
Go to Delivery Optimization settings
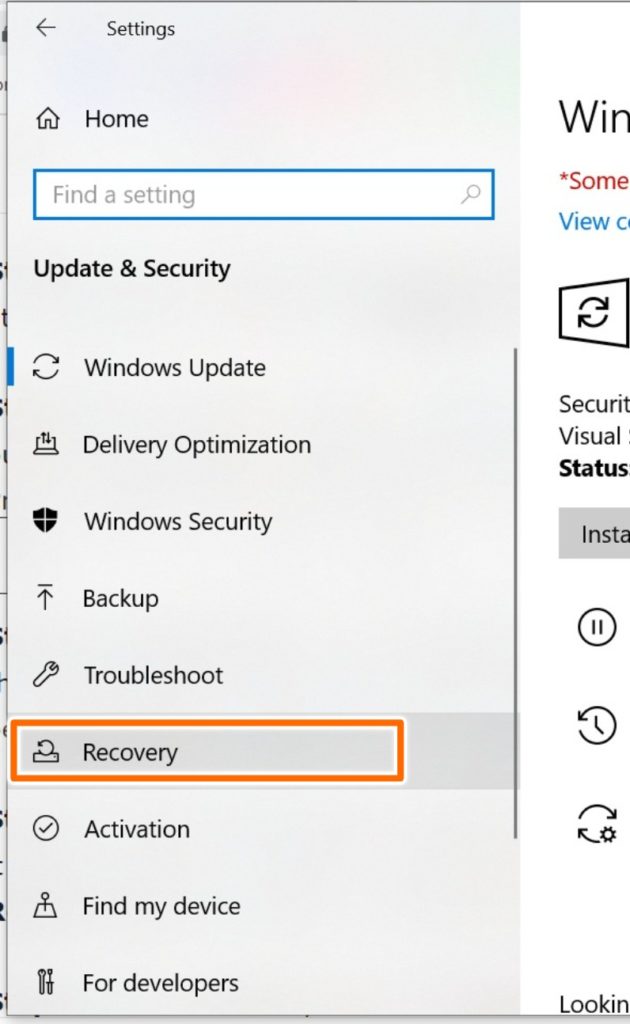tap(196, 444)
